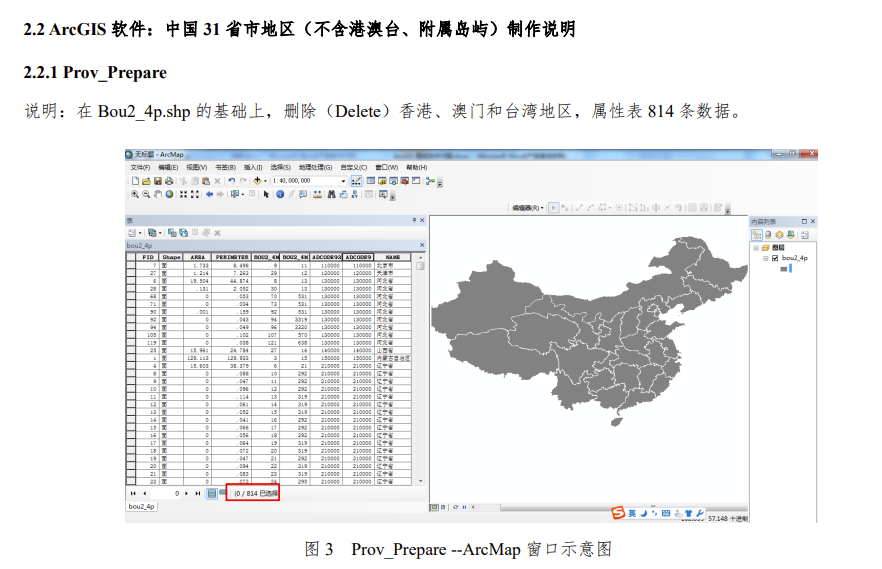Click the Open document folder icon
The image size is (882, 569).
145,181
